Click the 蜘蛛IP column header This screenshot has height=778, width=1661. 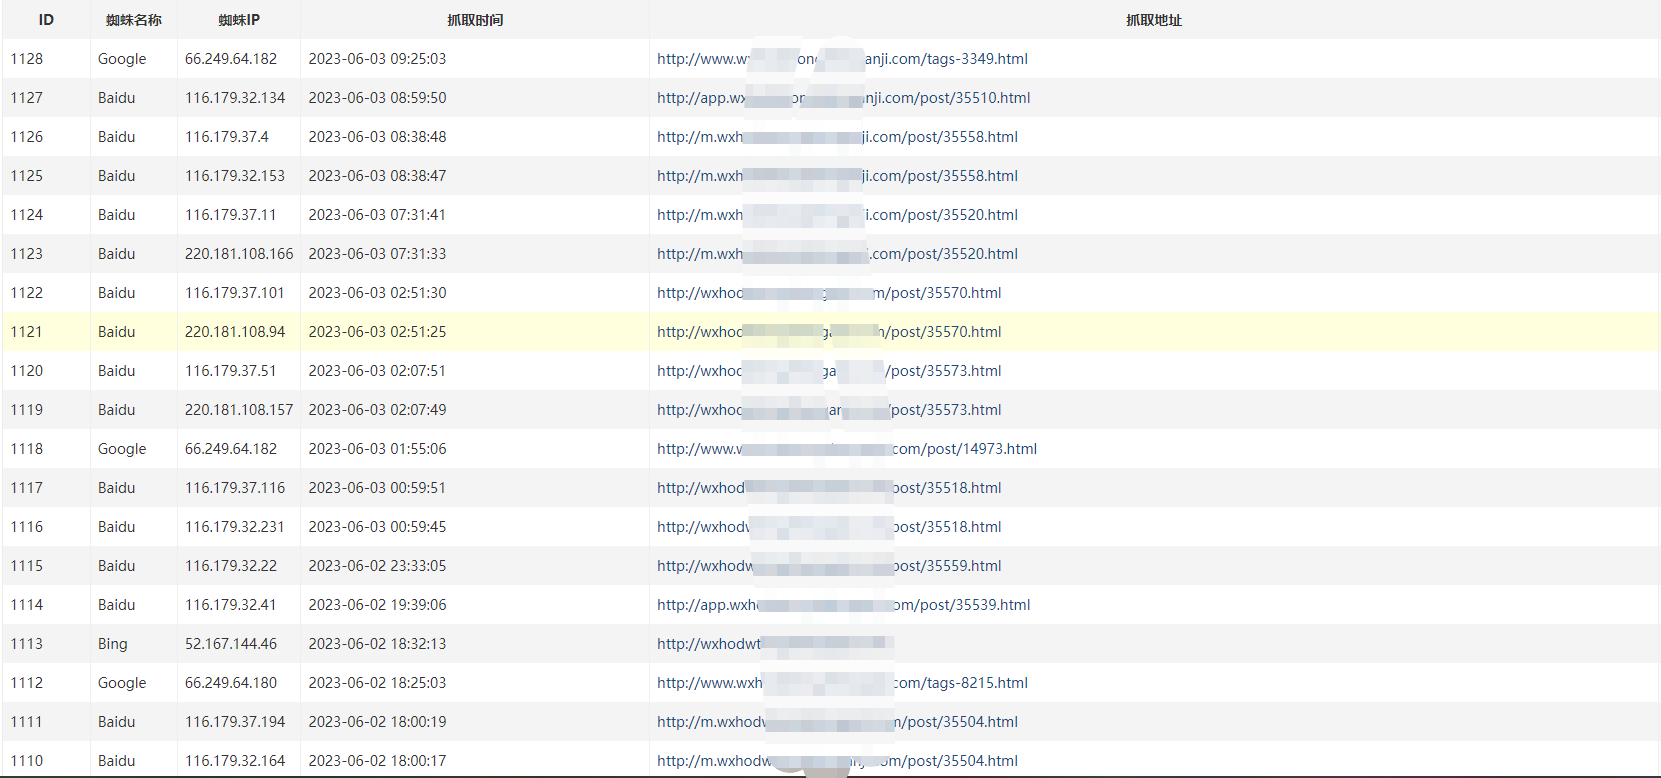[239, 20]
